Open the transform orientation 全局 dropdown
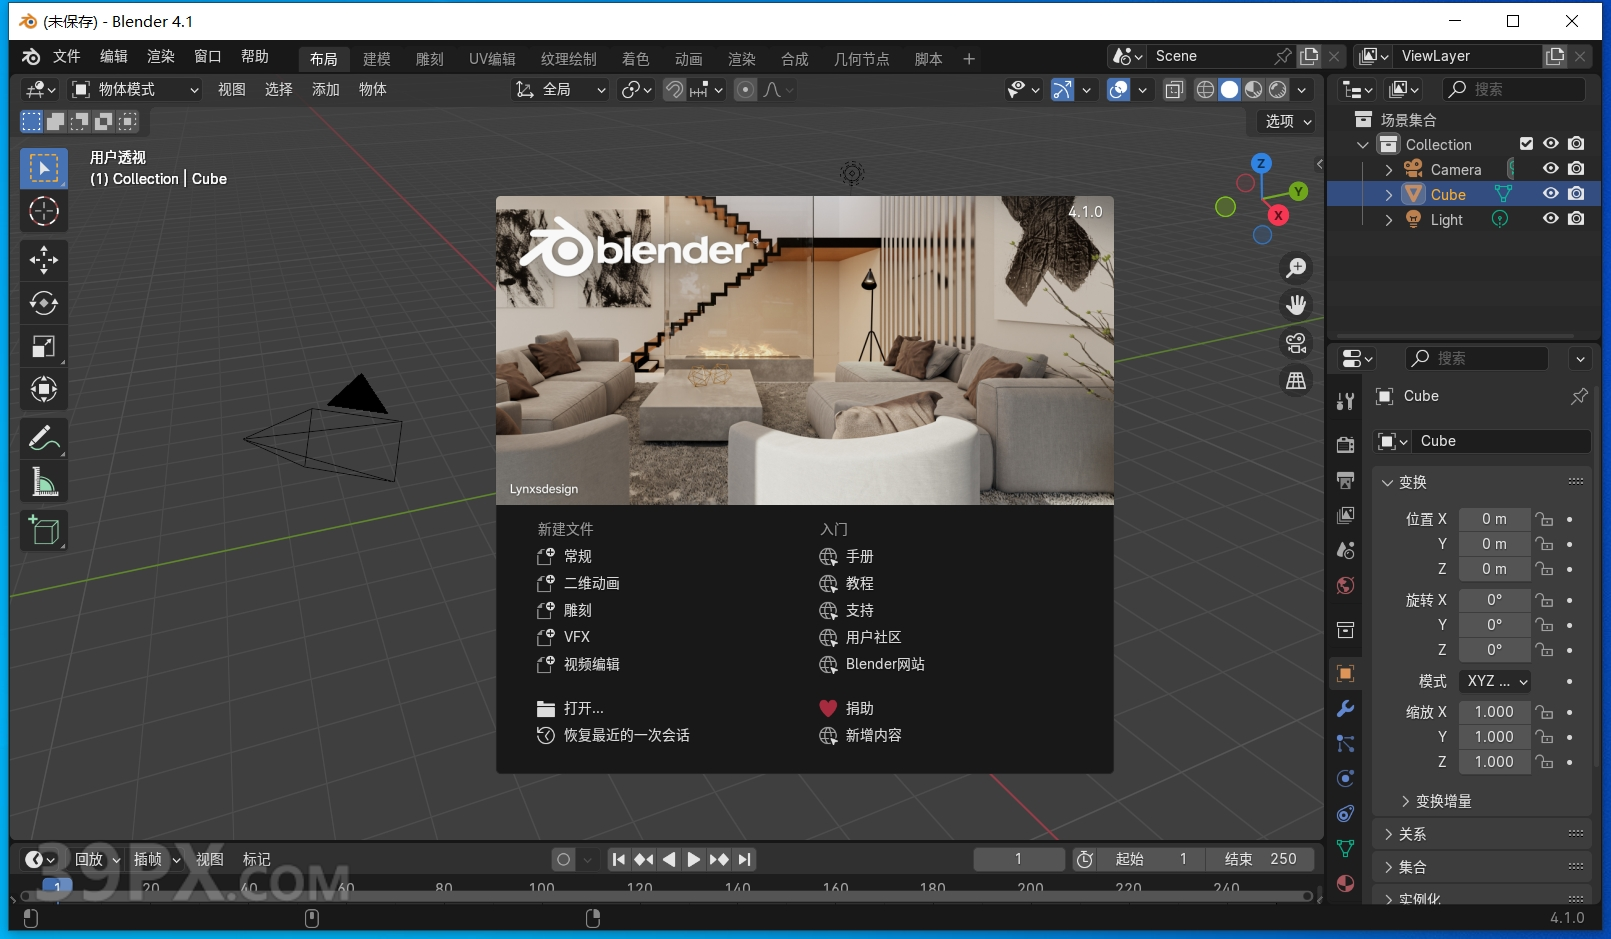Viewport: 1611px width, 939px height. tap(560, 89)
